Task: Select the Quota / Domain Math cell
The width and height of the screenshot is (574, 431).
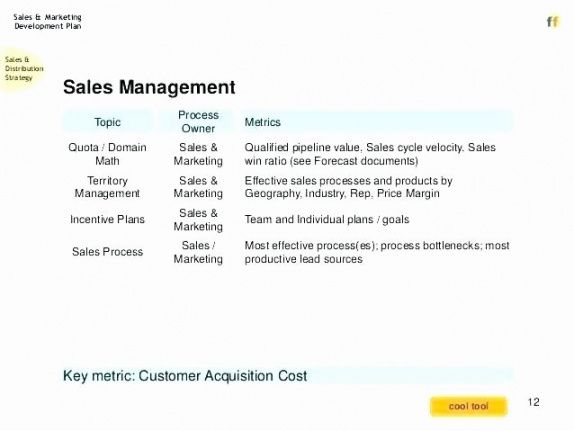Action: (x=107, y=154)
